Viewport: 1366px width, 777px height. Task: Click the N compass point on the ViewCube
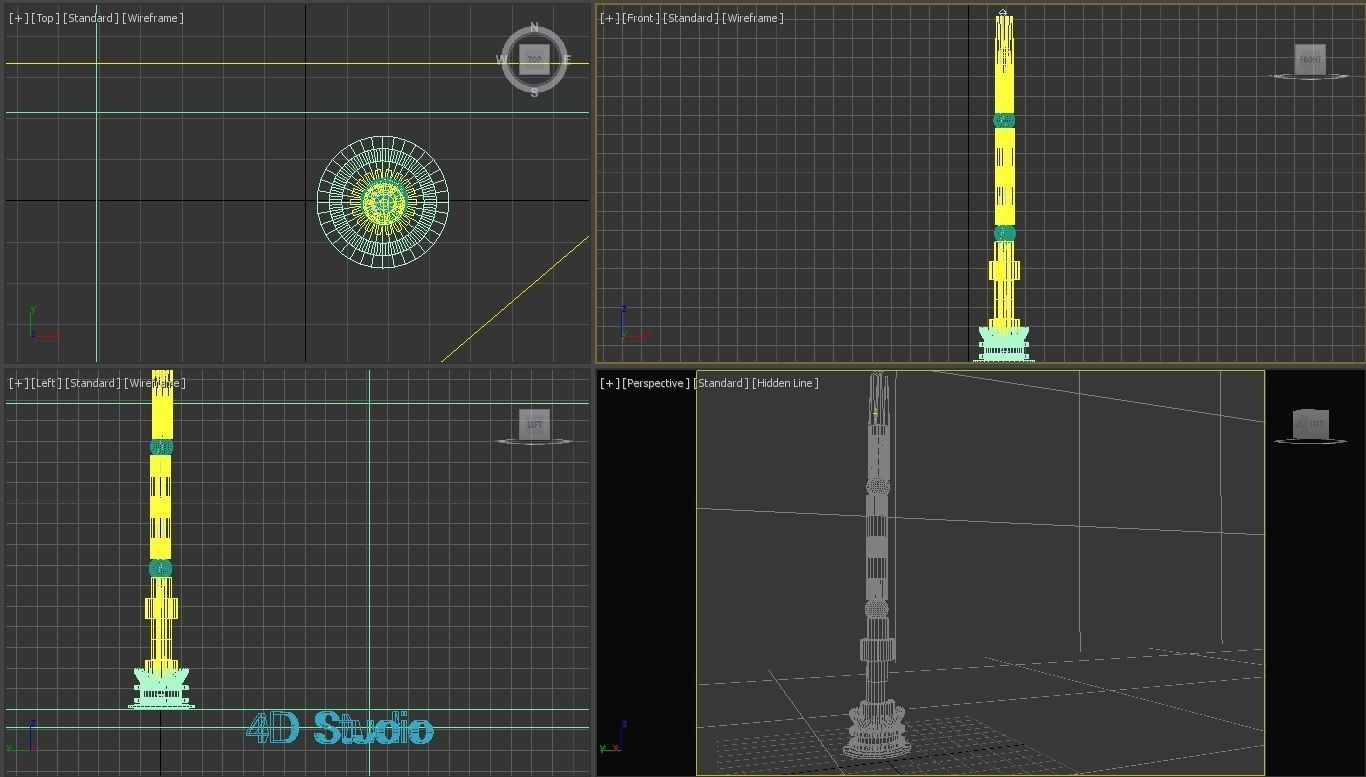(534, 27)
